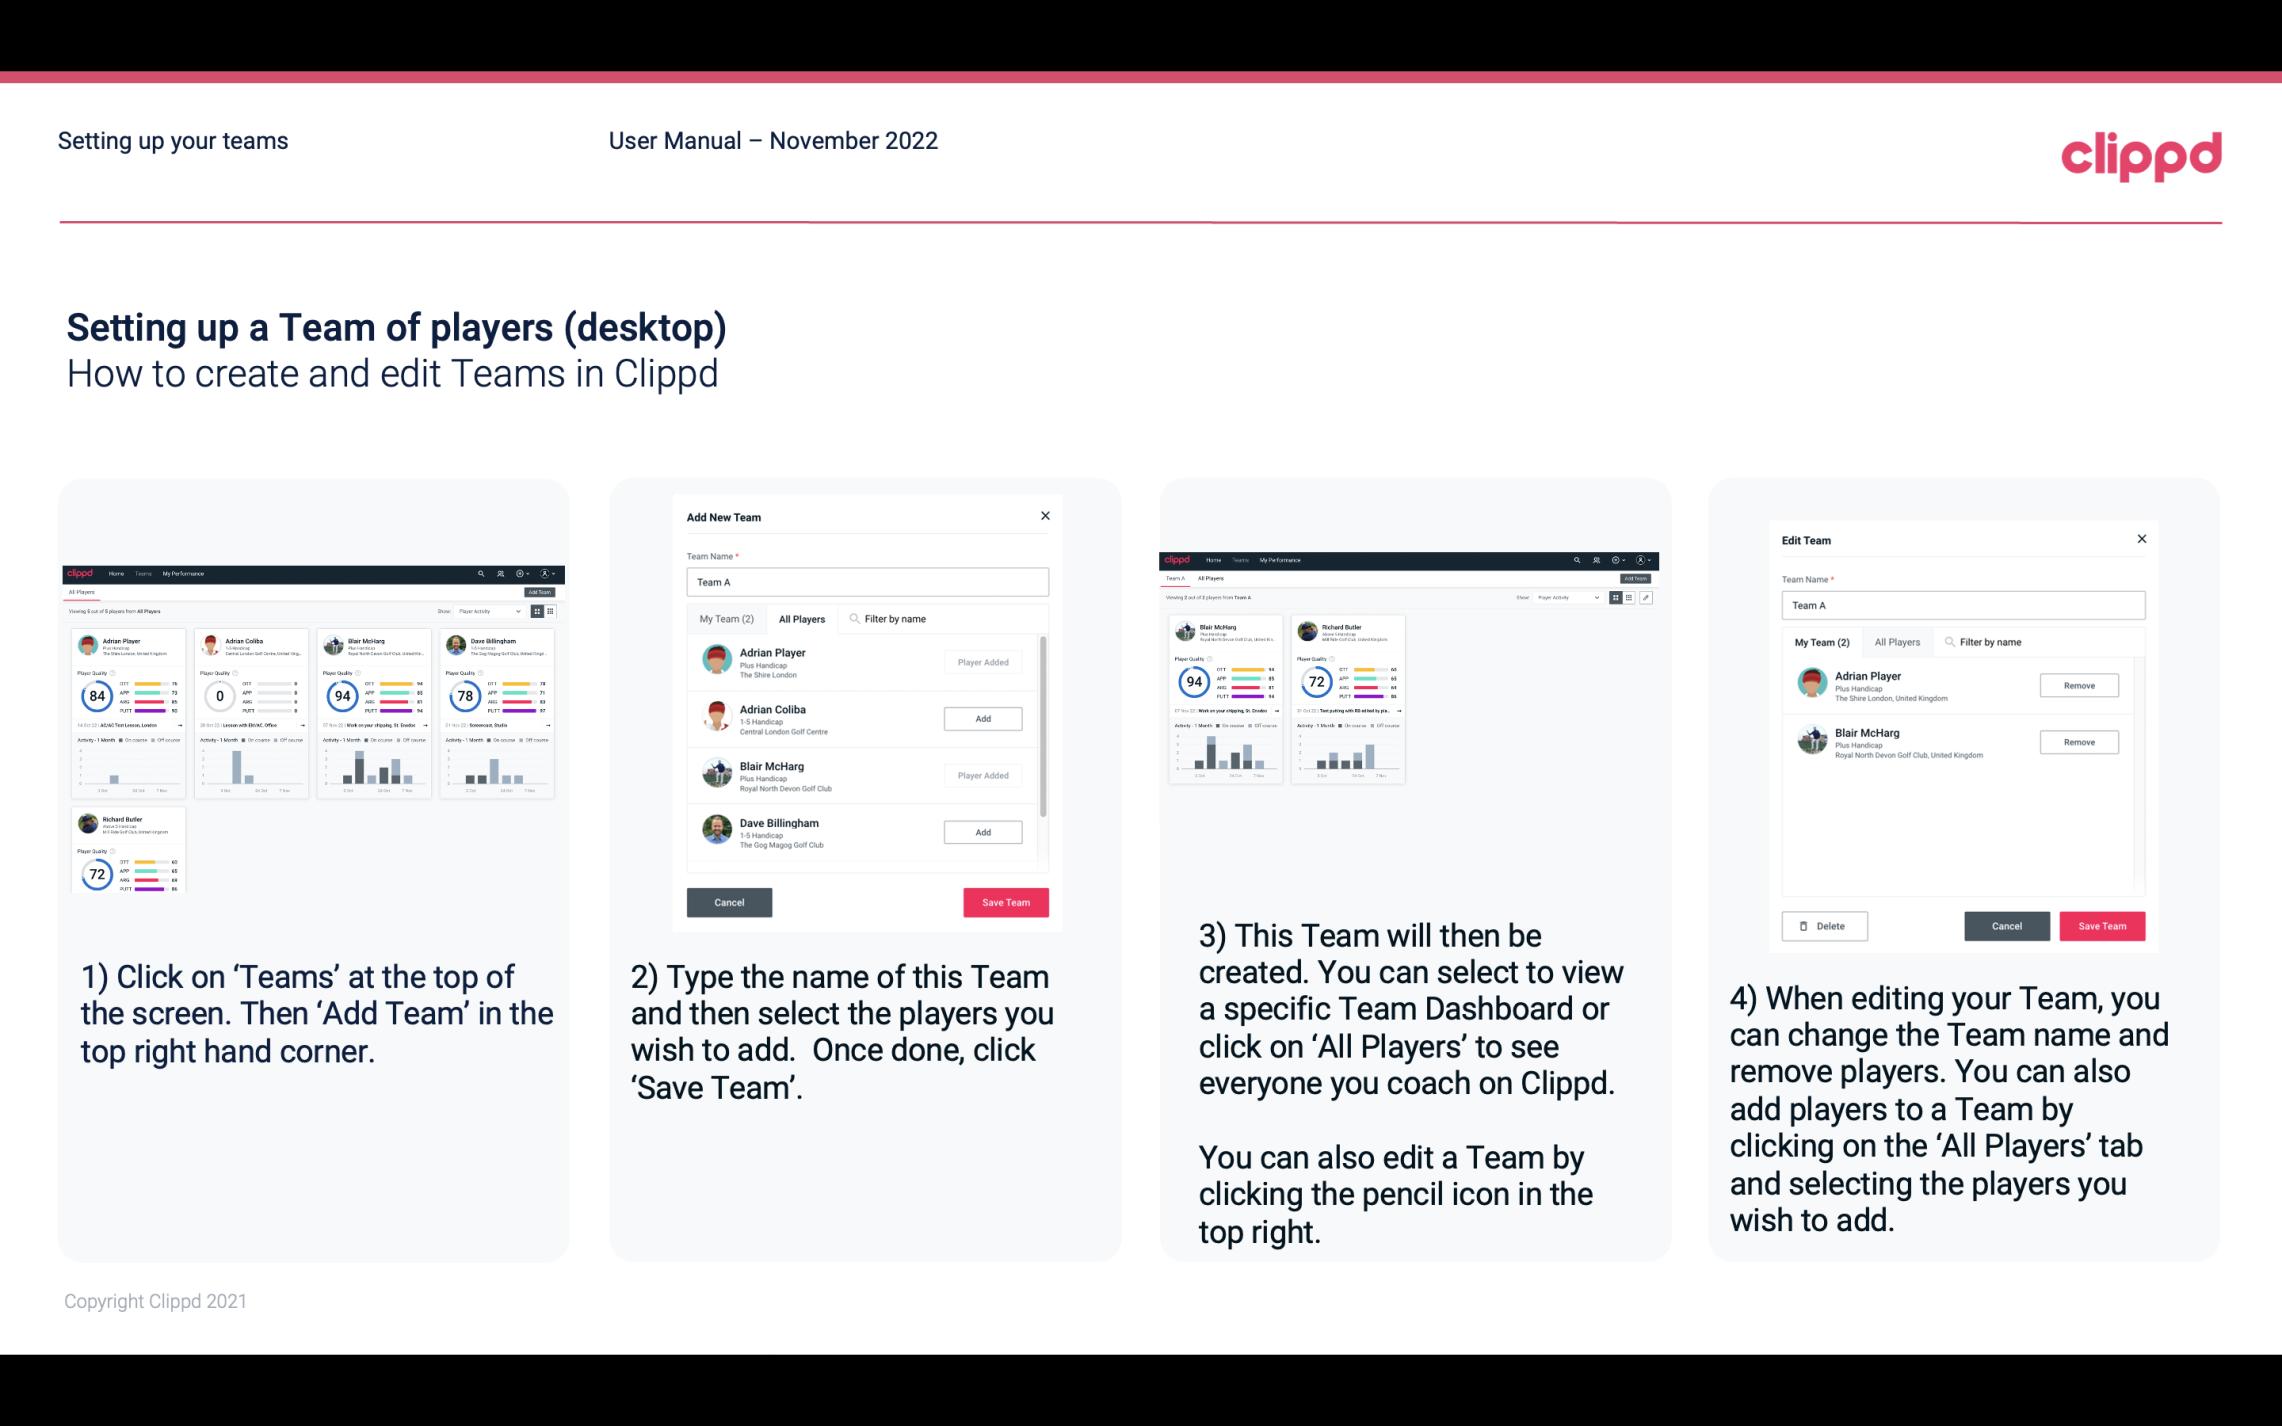2282x1426 pixels.
Task: Click Cancel button in Edit Team dialog
Action: [2006, 925]
